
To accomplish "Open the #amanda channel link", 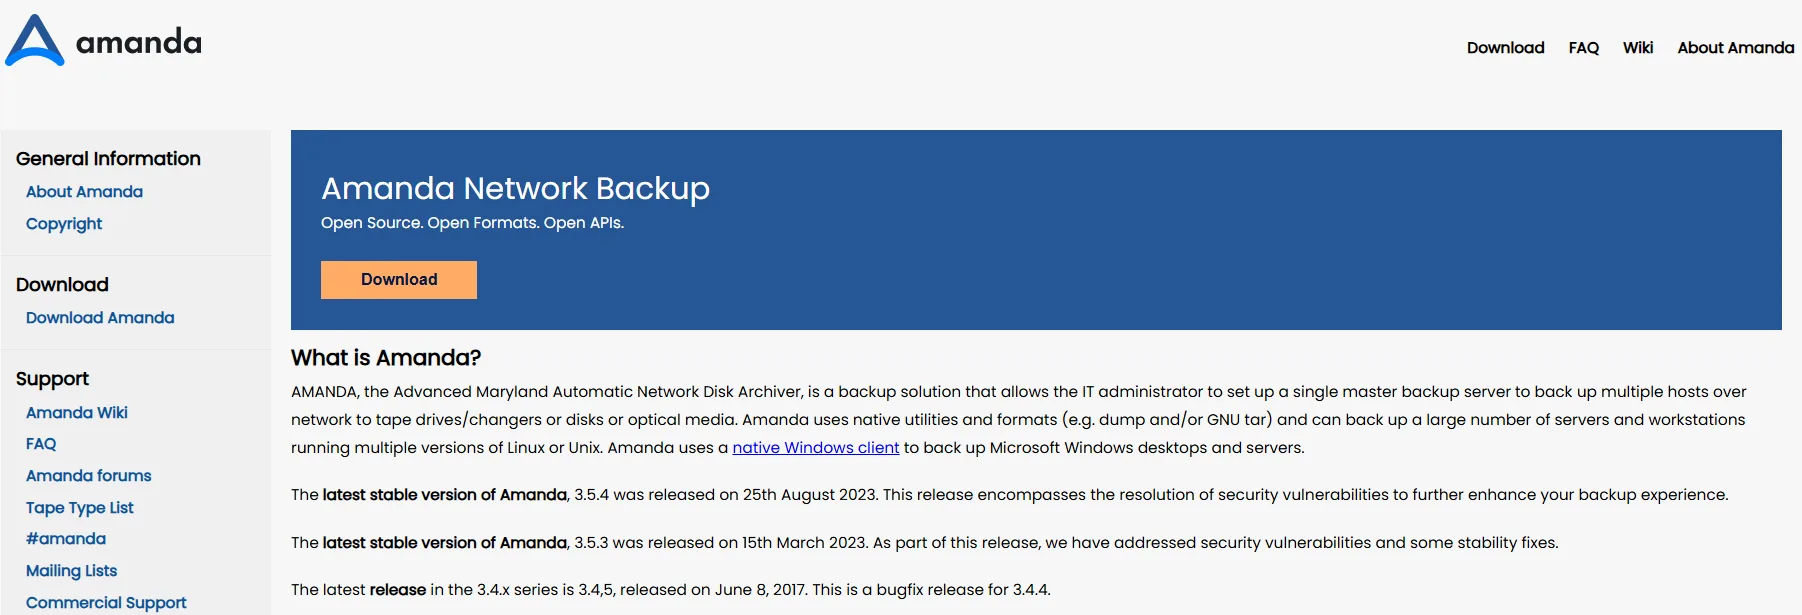I will tap(66, 539).
